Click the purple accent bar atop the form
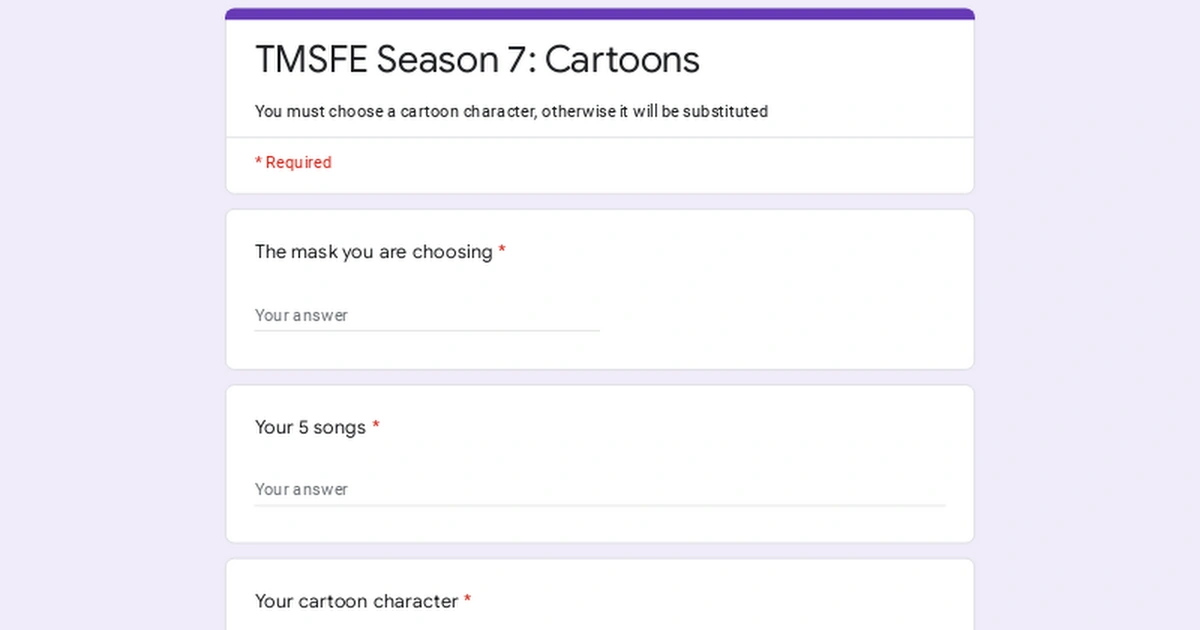This screenshot has width=1200, height=630. click(x=600, y=14)
